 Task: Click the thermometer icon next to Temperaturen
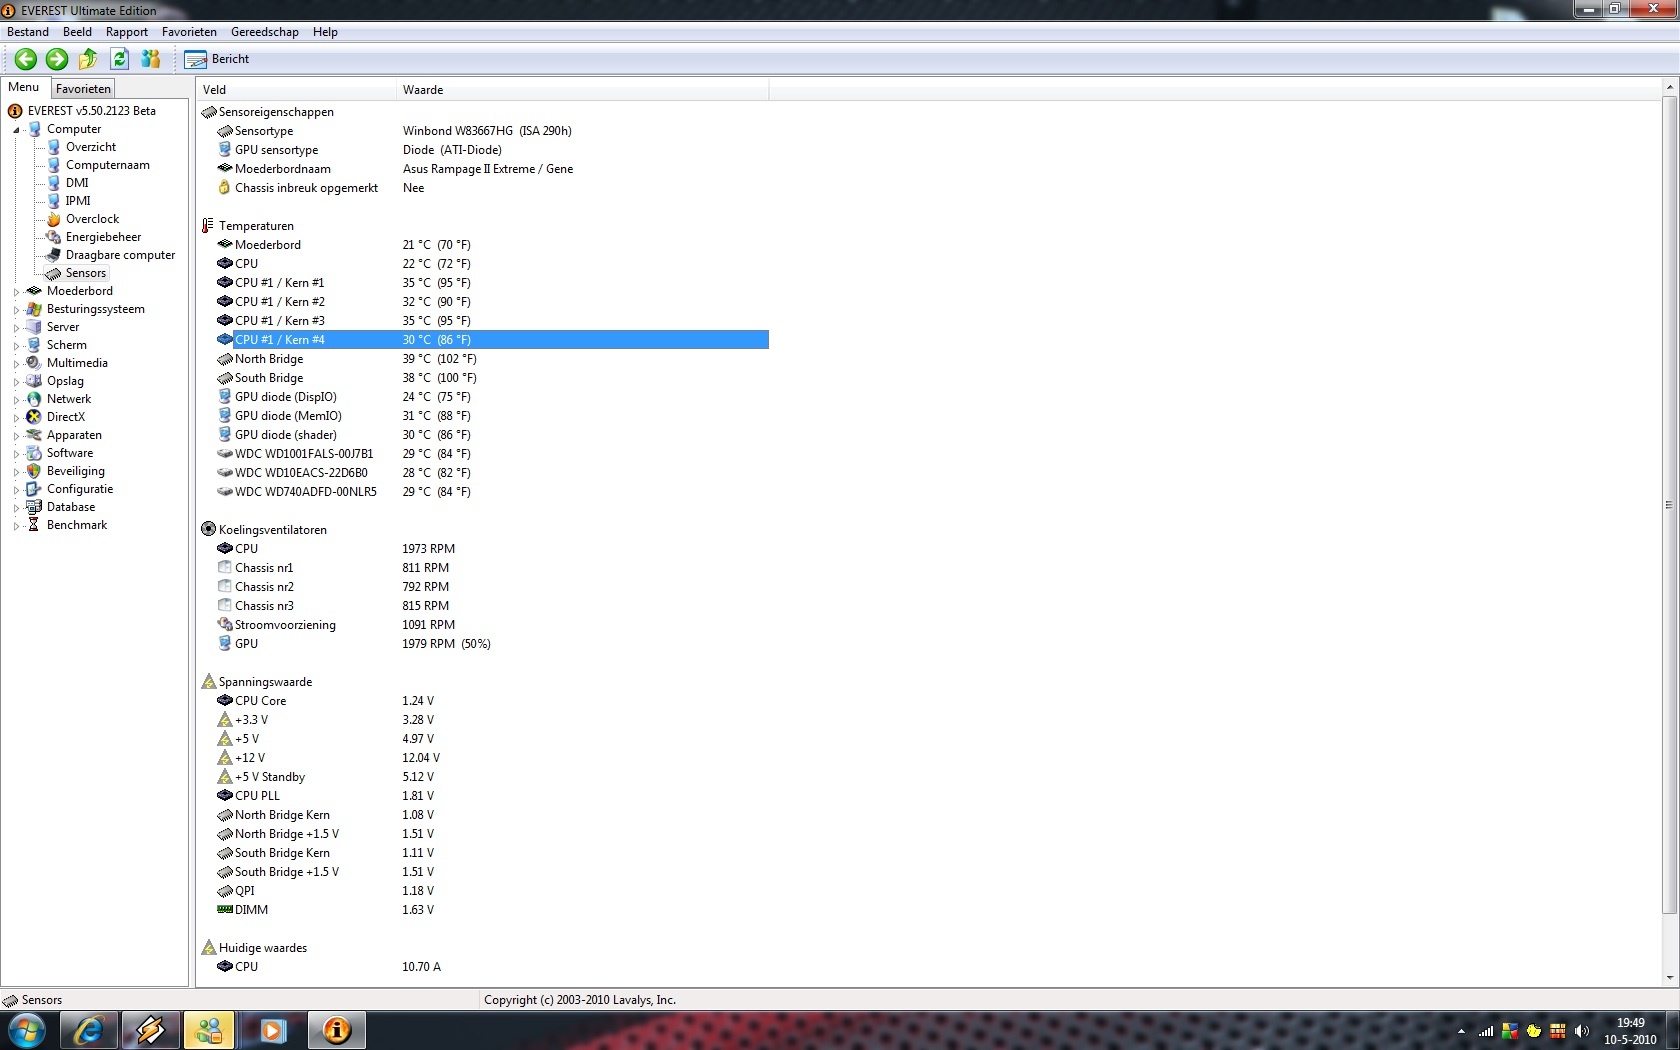(x=208, y=226)
